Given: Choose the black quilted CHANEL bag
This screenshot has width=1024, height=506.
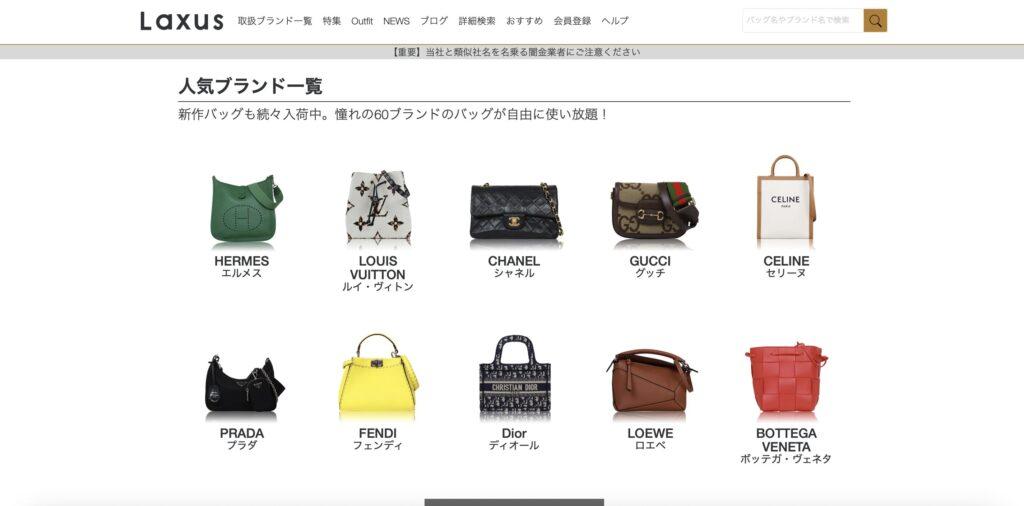Looking at the screenshot, I should tap(516, 210).
